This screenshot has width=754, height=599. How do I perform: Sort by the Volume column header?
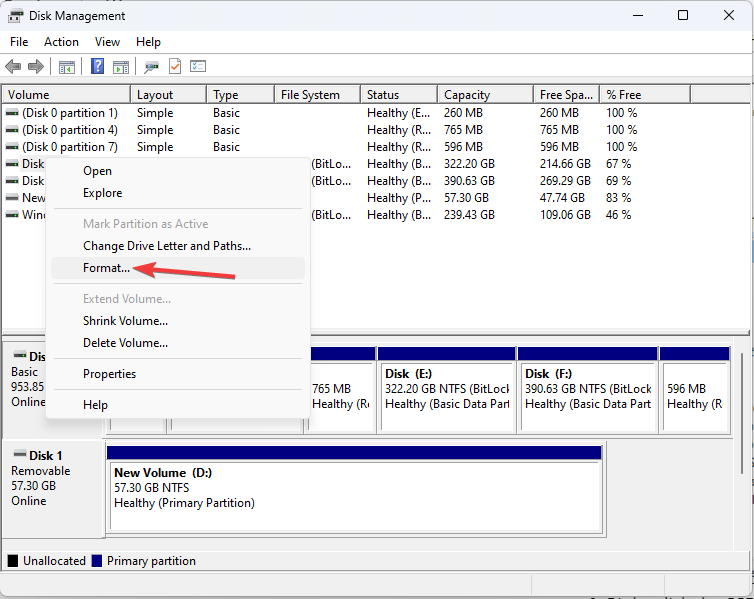[66, 95]
